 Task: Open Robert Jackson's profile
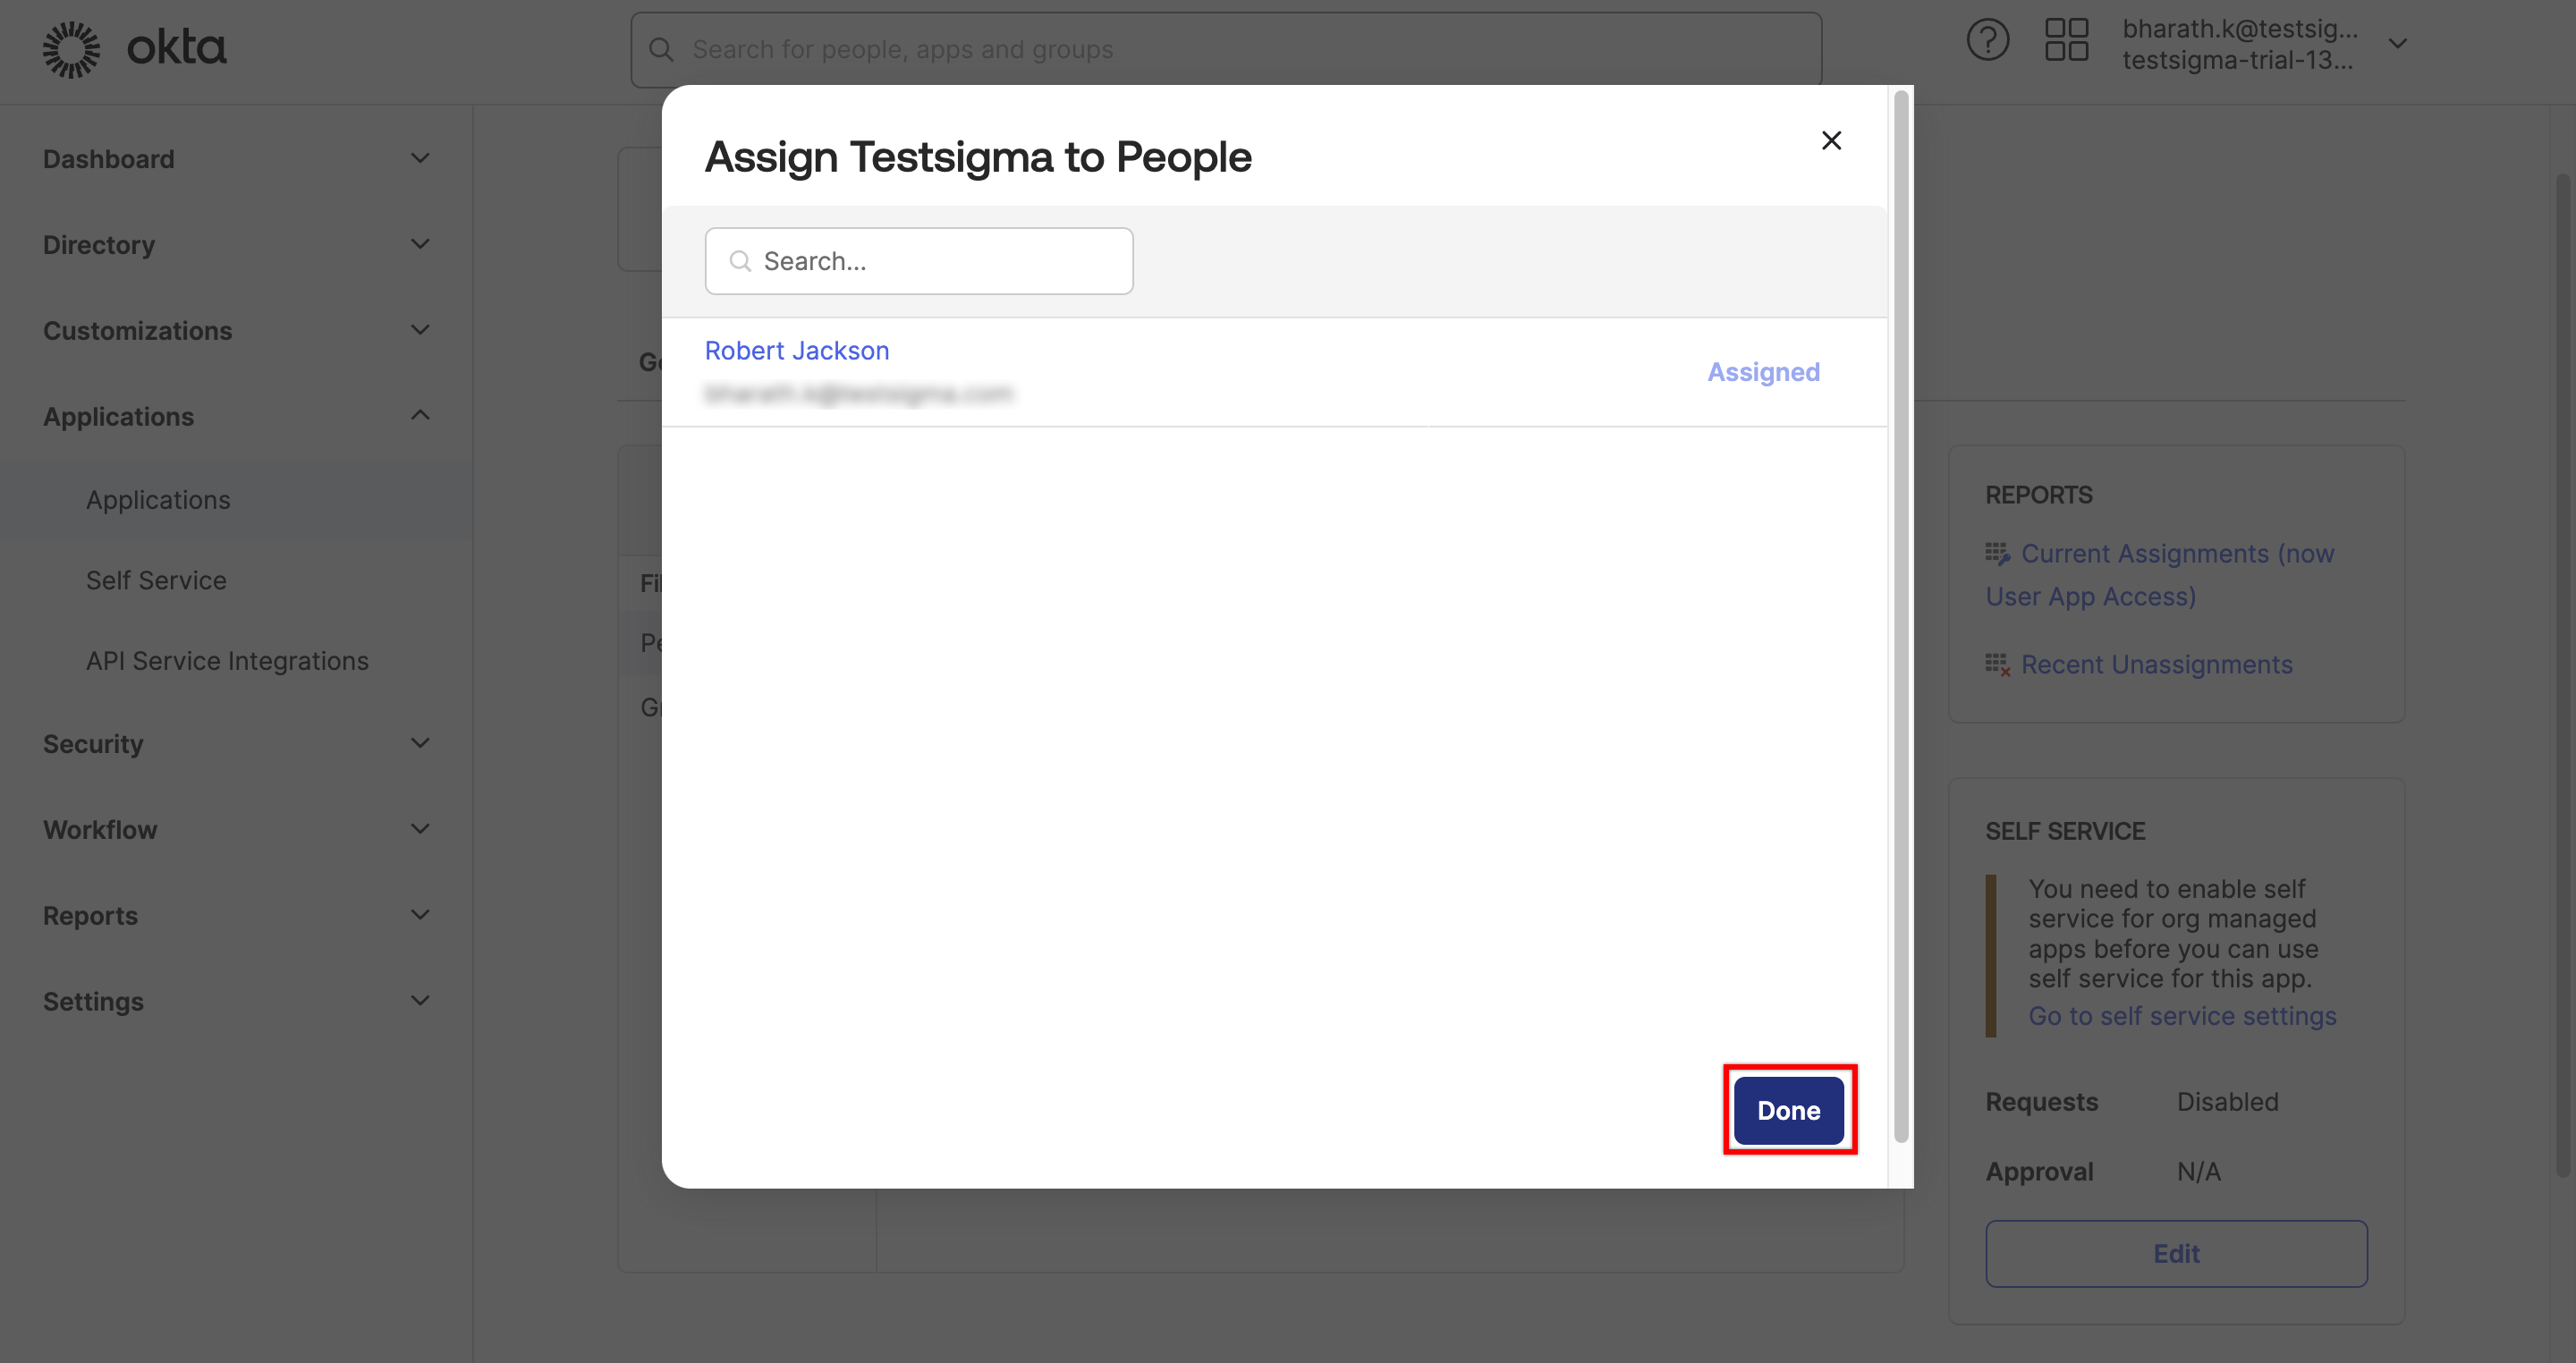(x=796, y=350)
